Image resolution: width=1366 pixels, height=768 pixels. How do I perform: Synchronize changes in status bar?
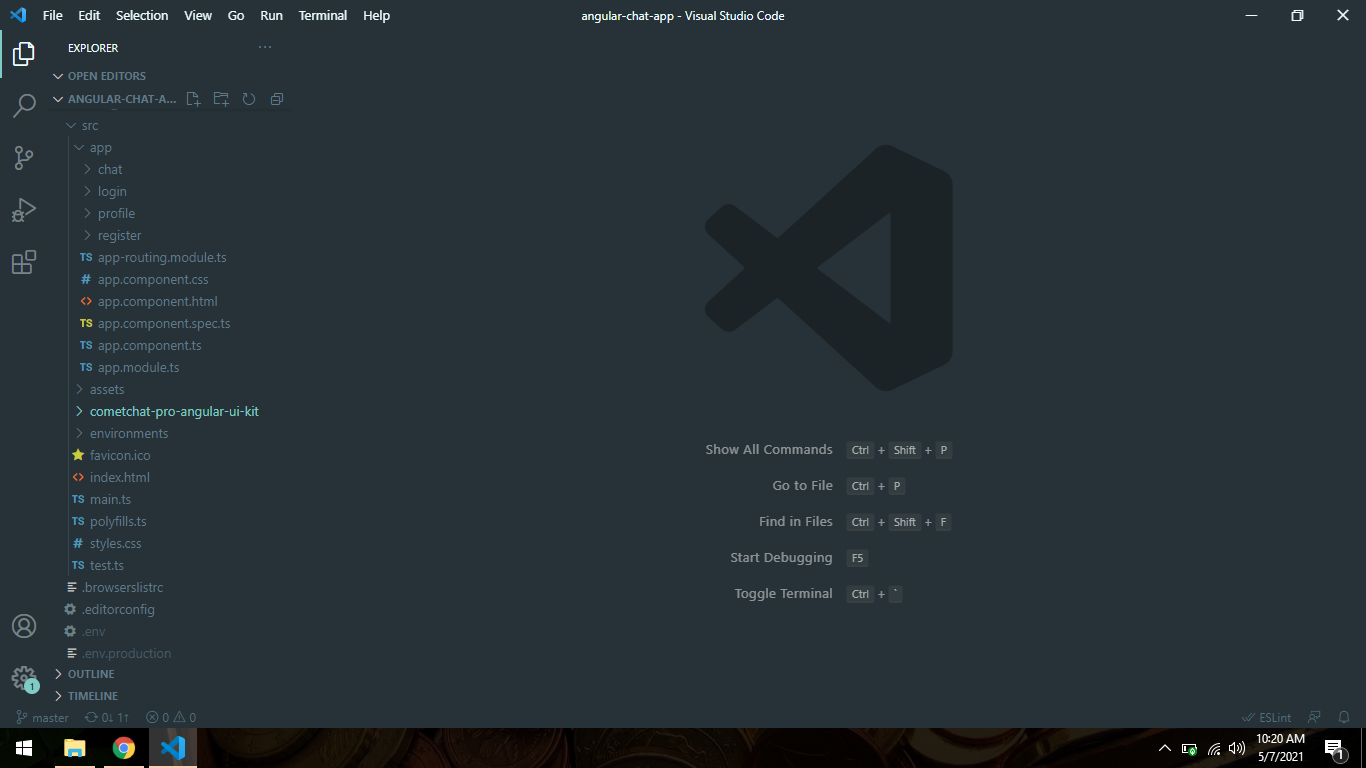(x=107, y=717)
